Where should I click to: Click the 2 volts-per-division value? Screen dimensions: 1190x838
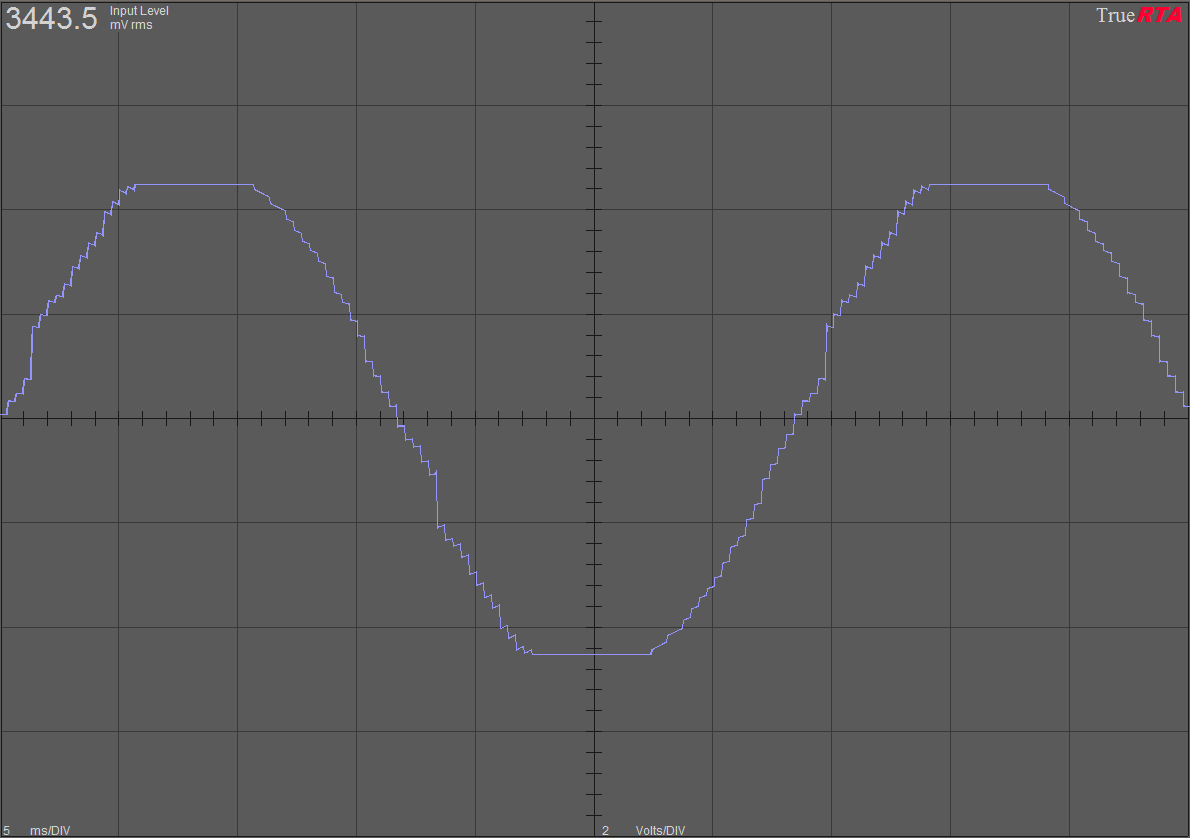[605, 830]
